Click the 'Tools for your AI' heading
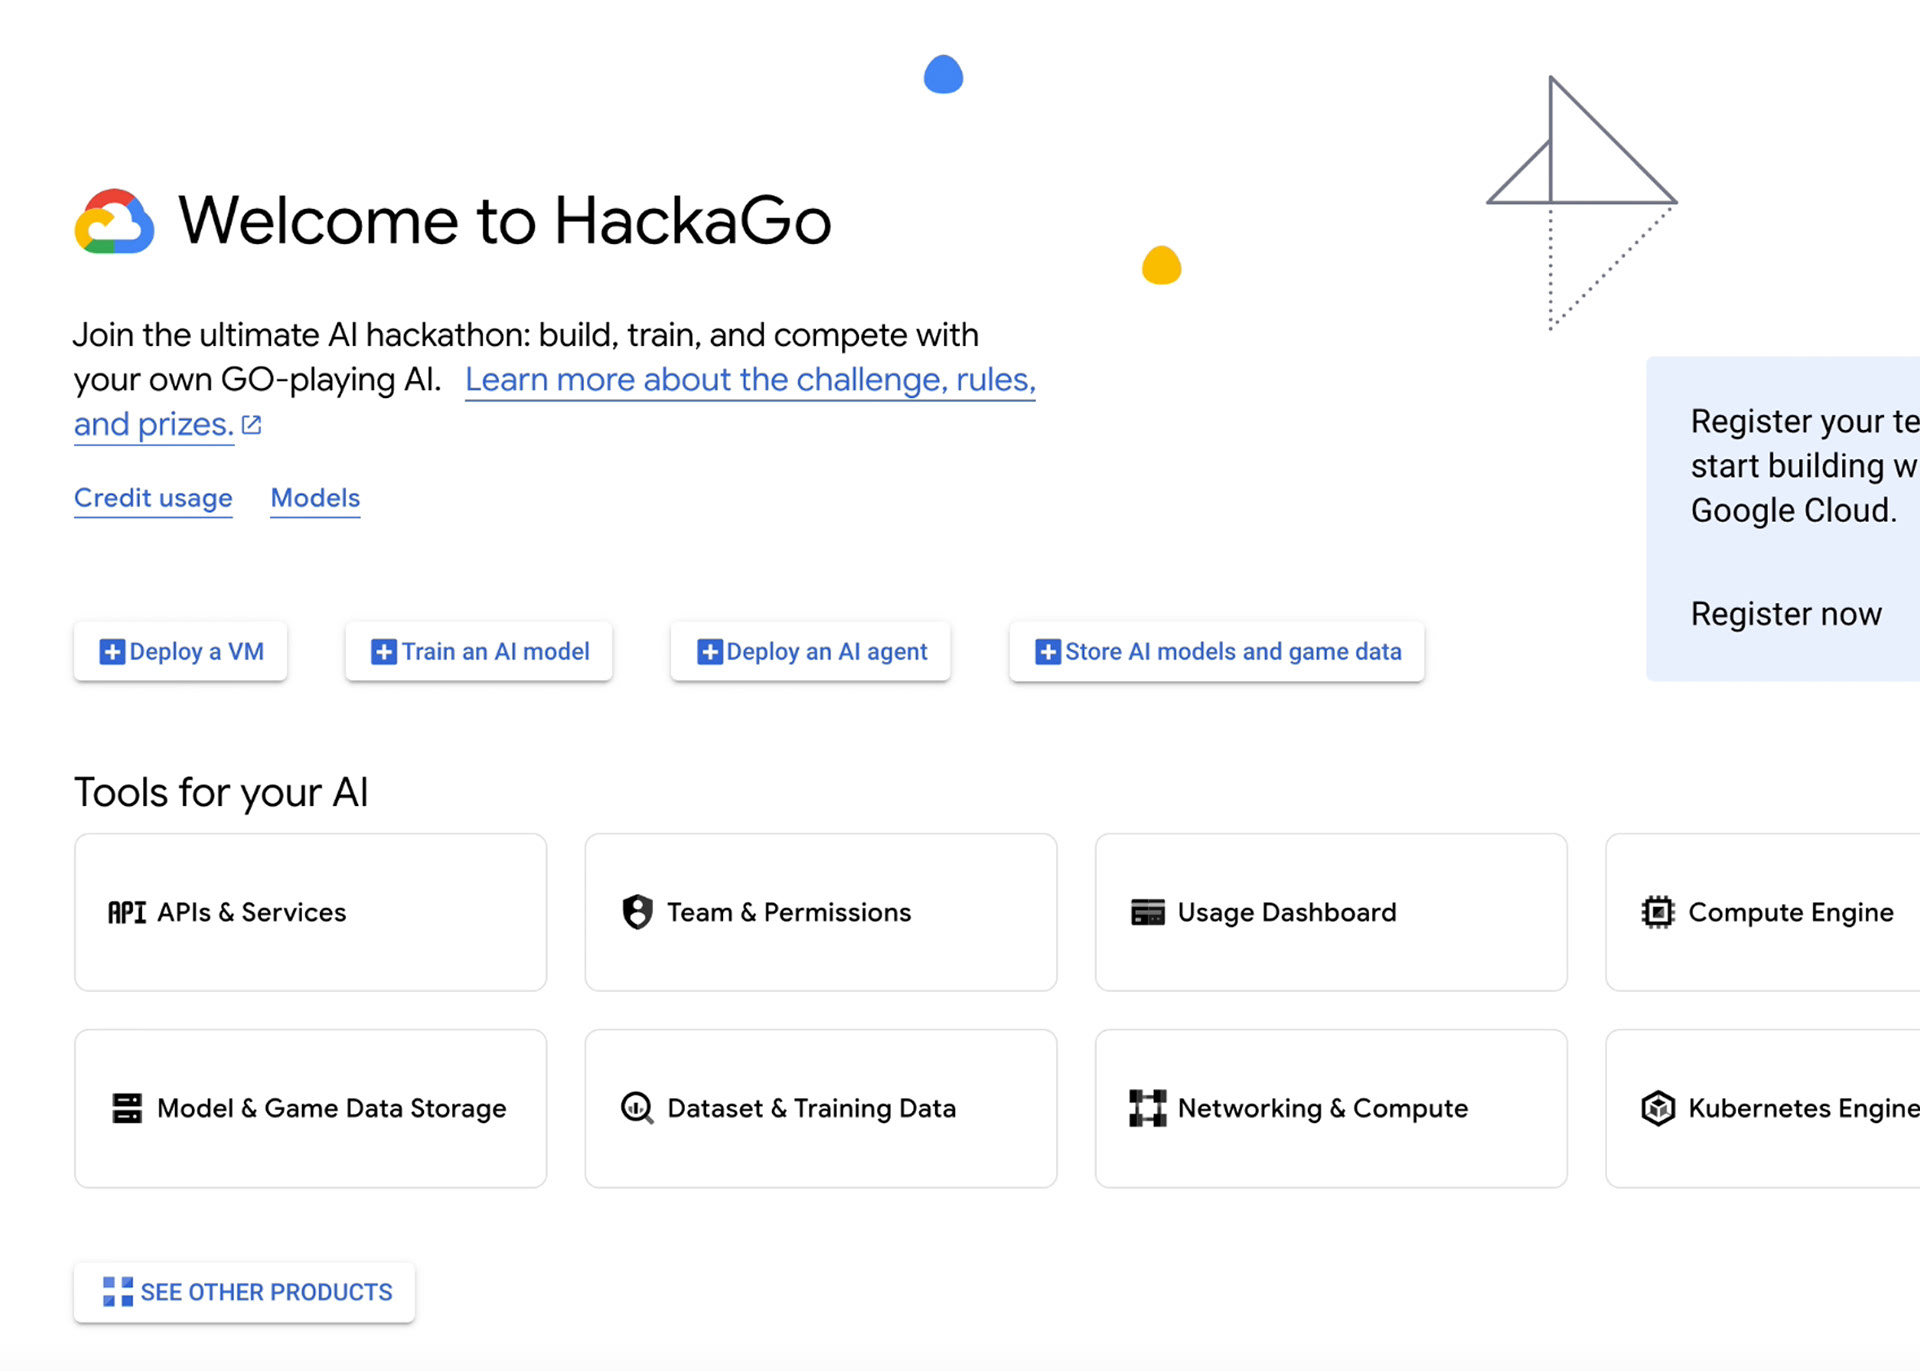 221,792
